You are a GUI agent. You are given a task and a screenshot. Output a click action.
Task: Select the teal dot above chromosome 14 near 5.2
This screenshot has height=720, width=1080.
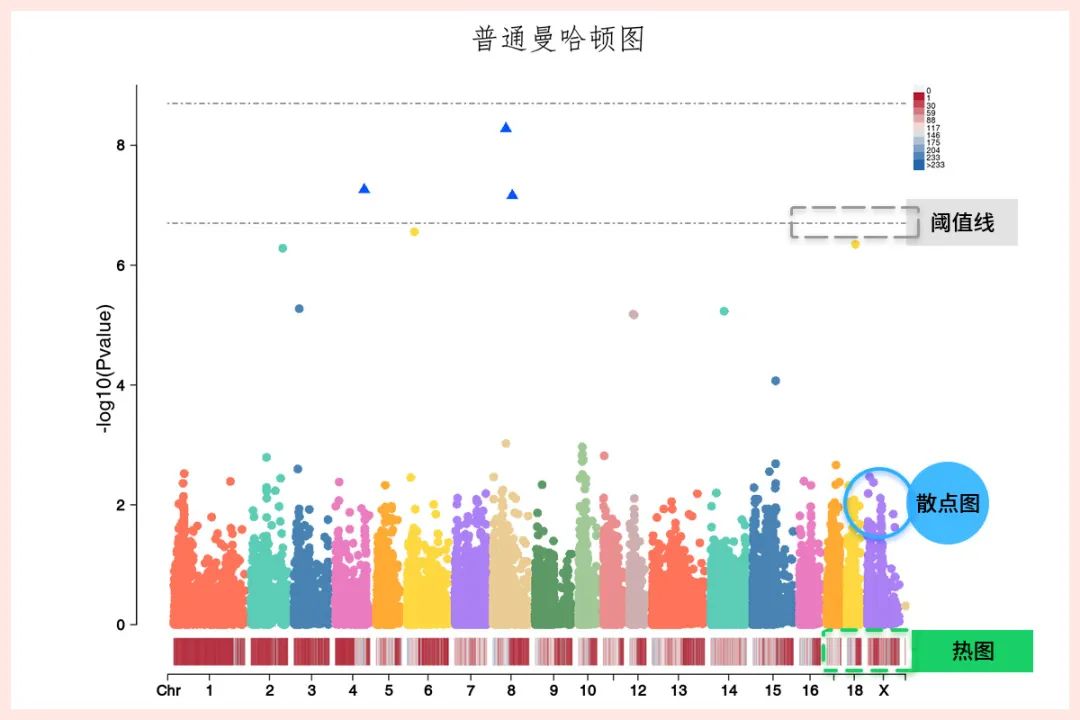(x=724, y=312)
